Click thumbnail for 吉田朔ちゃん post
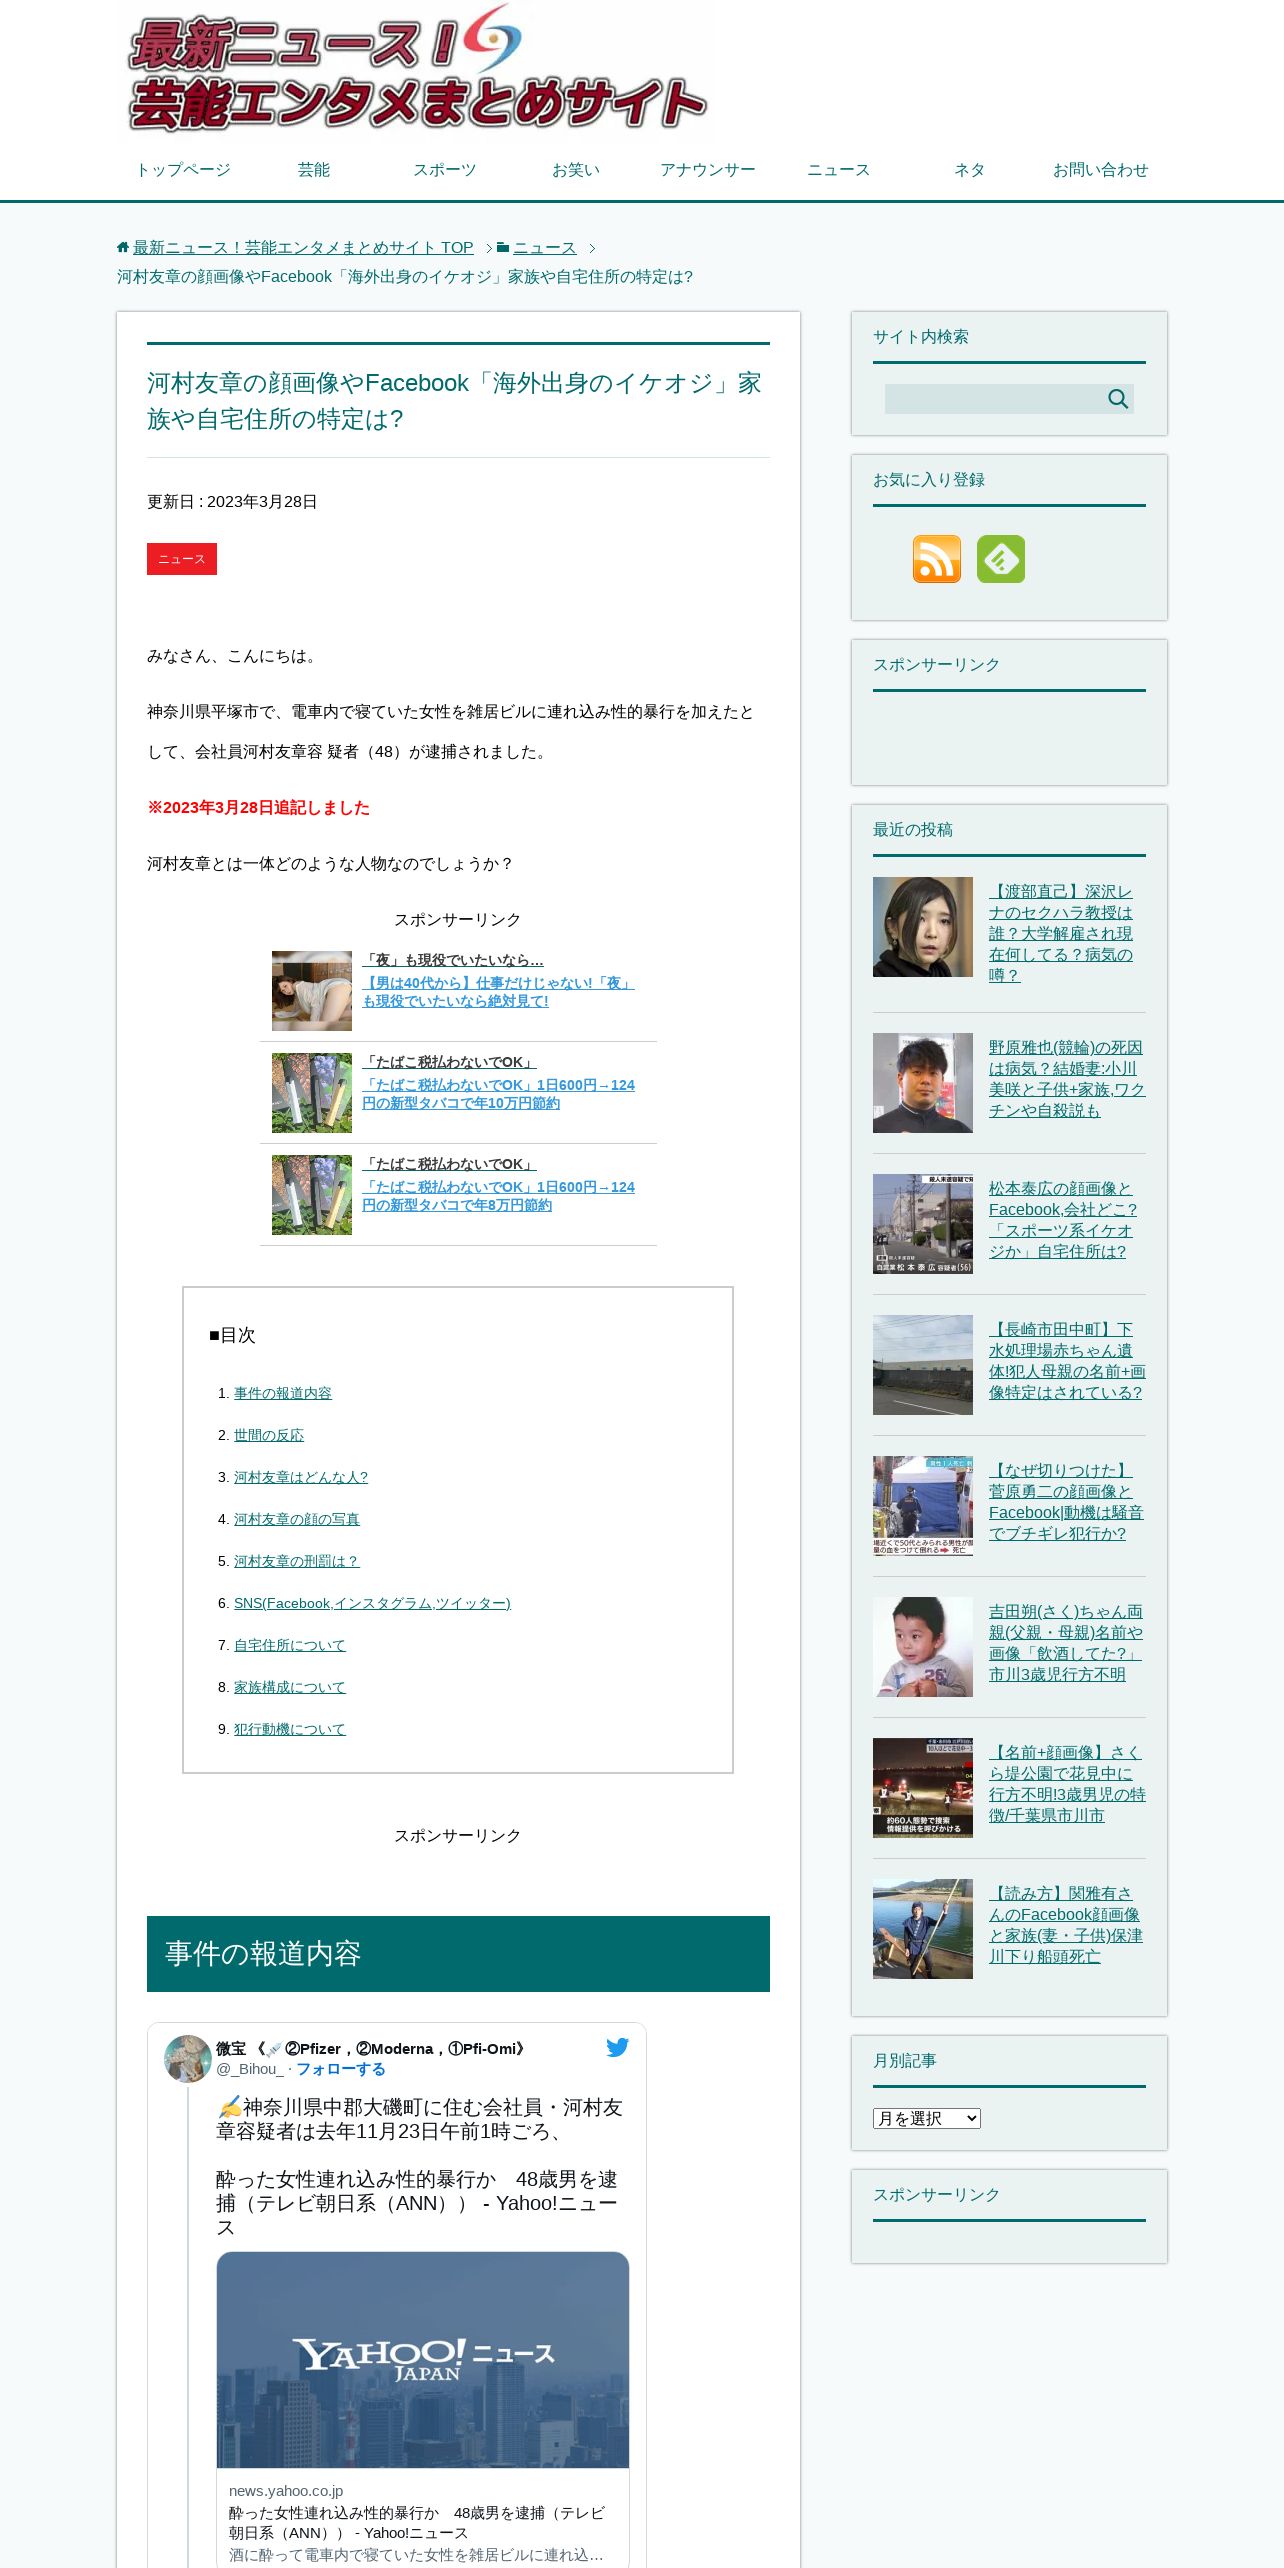The width and height of the screenshot is (1284, 2568). click(923, 1647)
